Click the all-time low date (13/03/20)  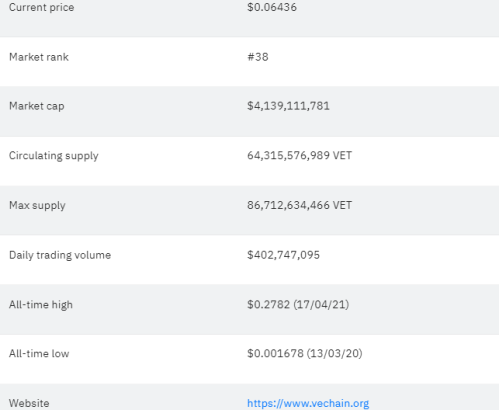click(334, 353)
